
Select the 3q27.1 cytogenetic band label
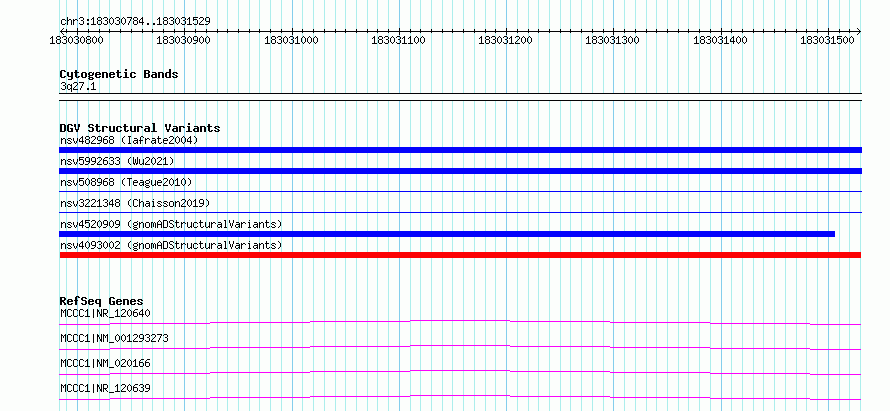(78, 87)
